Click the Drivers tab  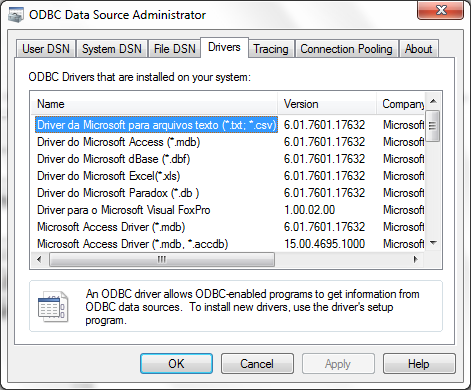coord(224,47)
